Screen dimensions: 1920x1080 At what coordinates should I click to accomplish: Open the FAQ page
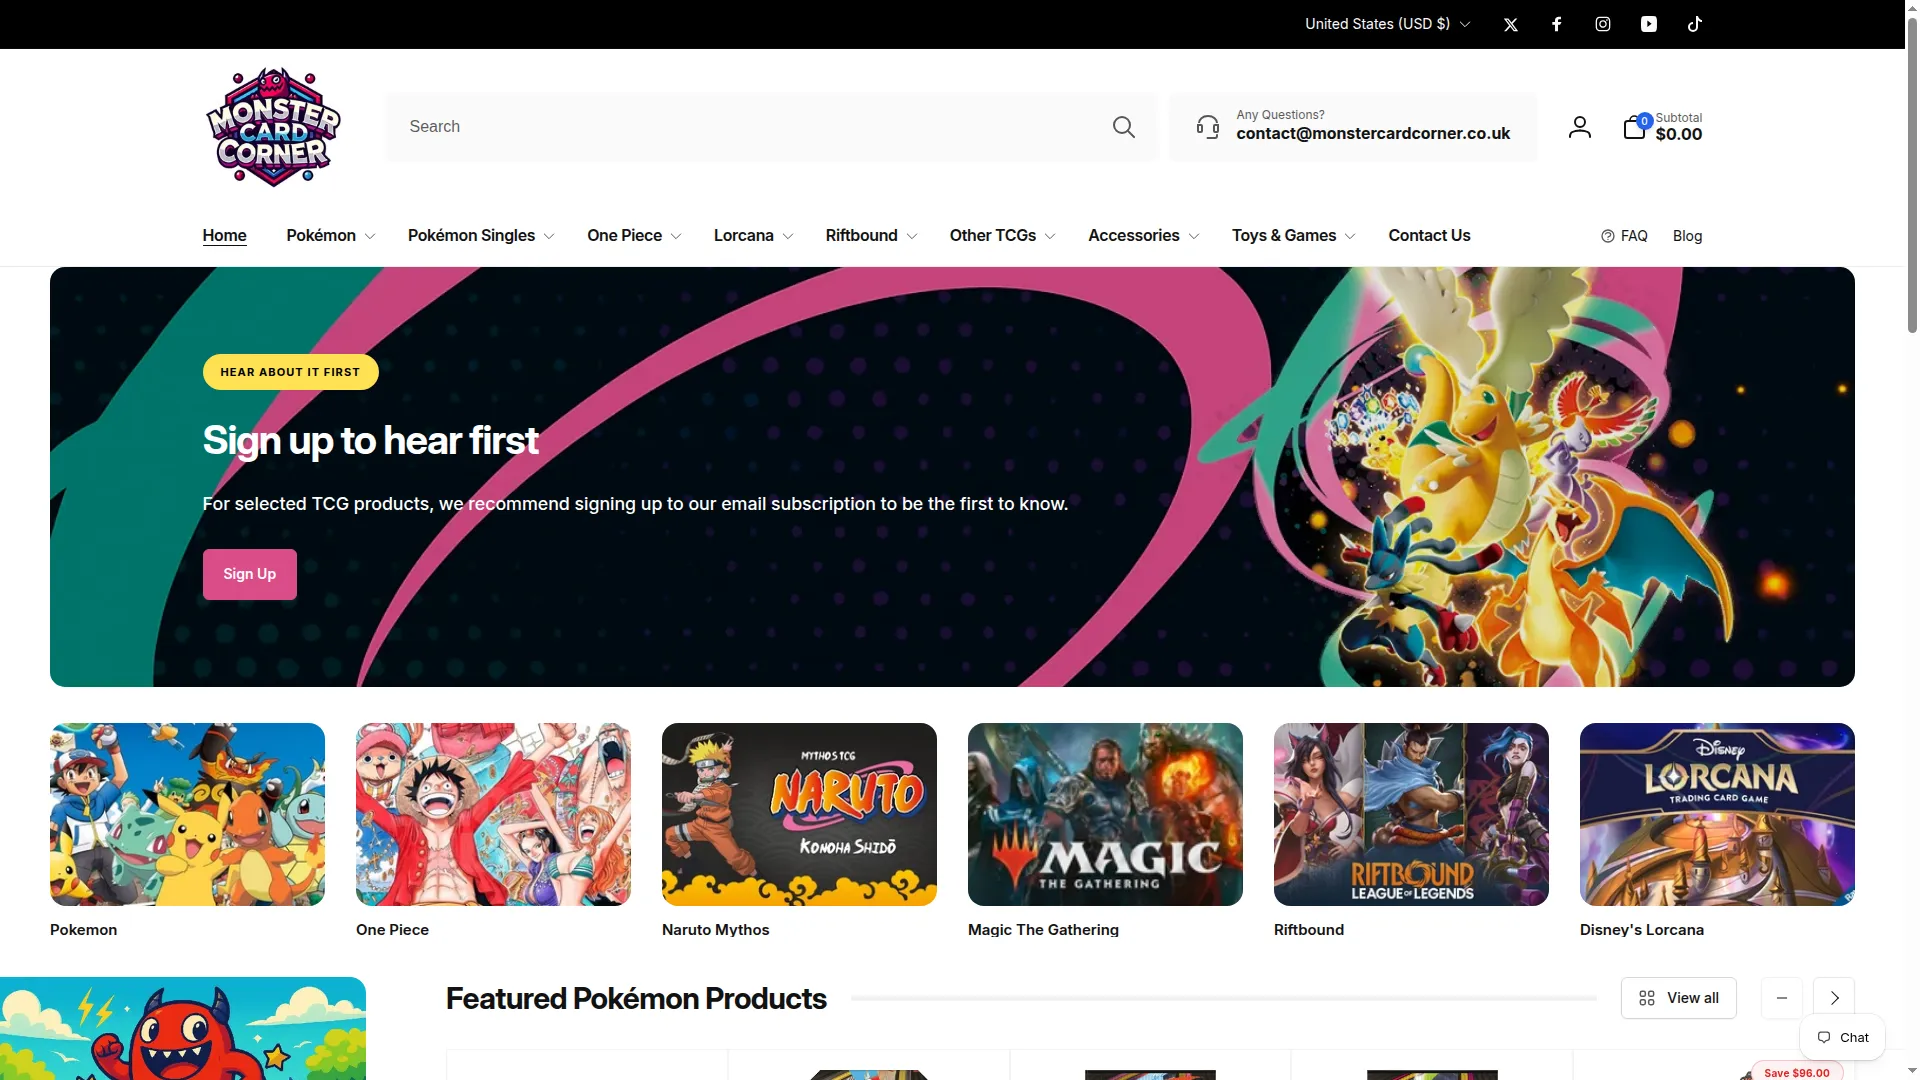[x=1624, y=236]
